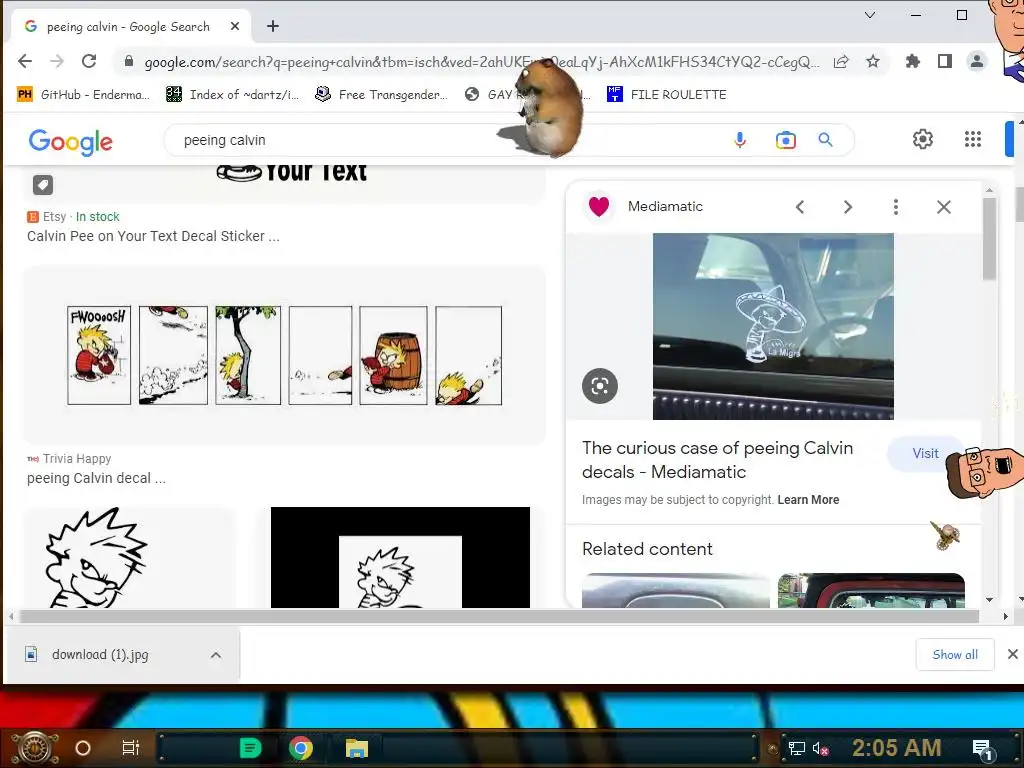Image resolution: width=1024 pixels, height=768 pixels.
Task: Open the peeing Calvin decal Trivia Happy link
Action: pyautogui.click(x=96, y=479)
